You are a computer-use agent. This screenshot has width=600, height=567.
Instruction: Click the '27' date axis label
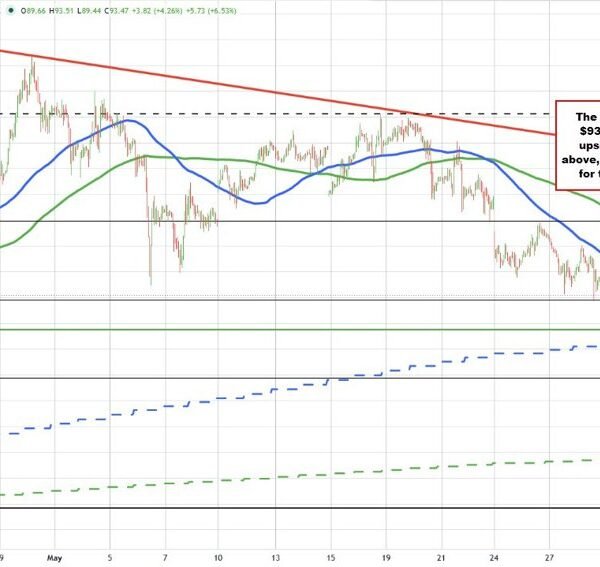549,558
